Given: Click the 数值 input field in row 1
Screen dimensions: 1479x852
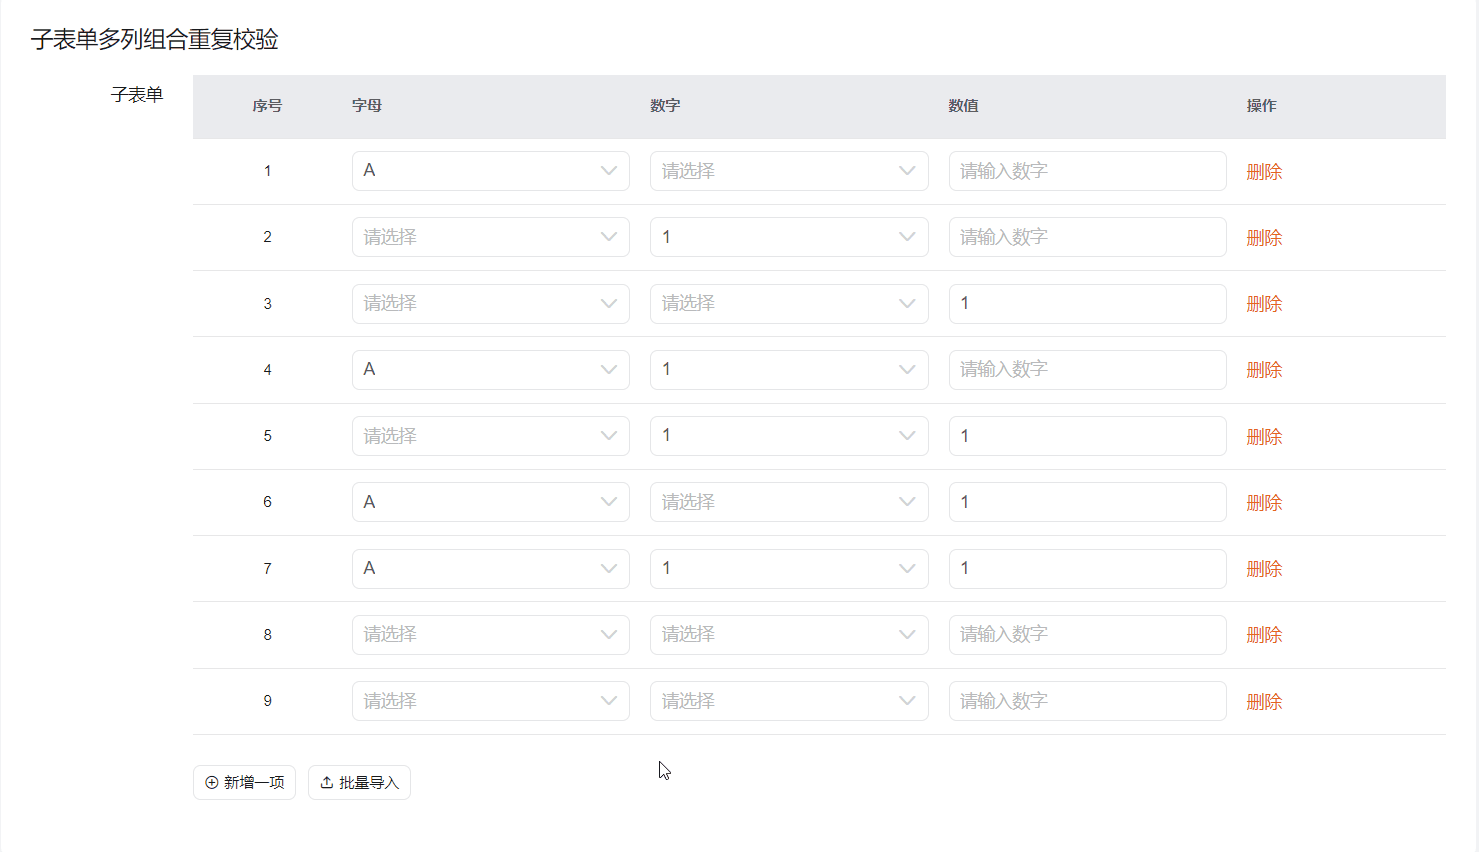Looking at the screenshot, I should pyautogui.click(x=1087, y=171).
